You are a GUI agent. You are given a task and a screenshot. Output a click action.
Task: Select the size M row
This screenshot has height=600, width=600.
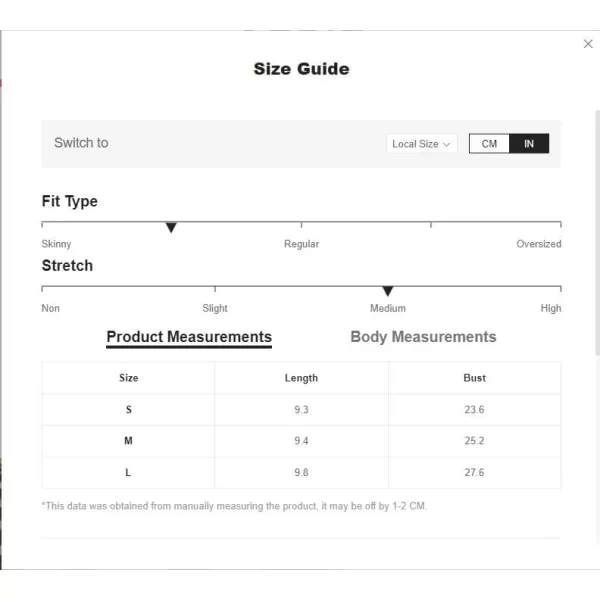[301, 441]
